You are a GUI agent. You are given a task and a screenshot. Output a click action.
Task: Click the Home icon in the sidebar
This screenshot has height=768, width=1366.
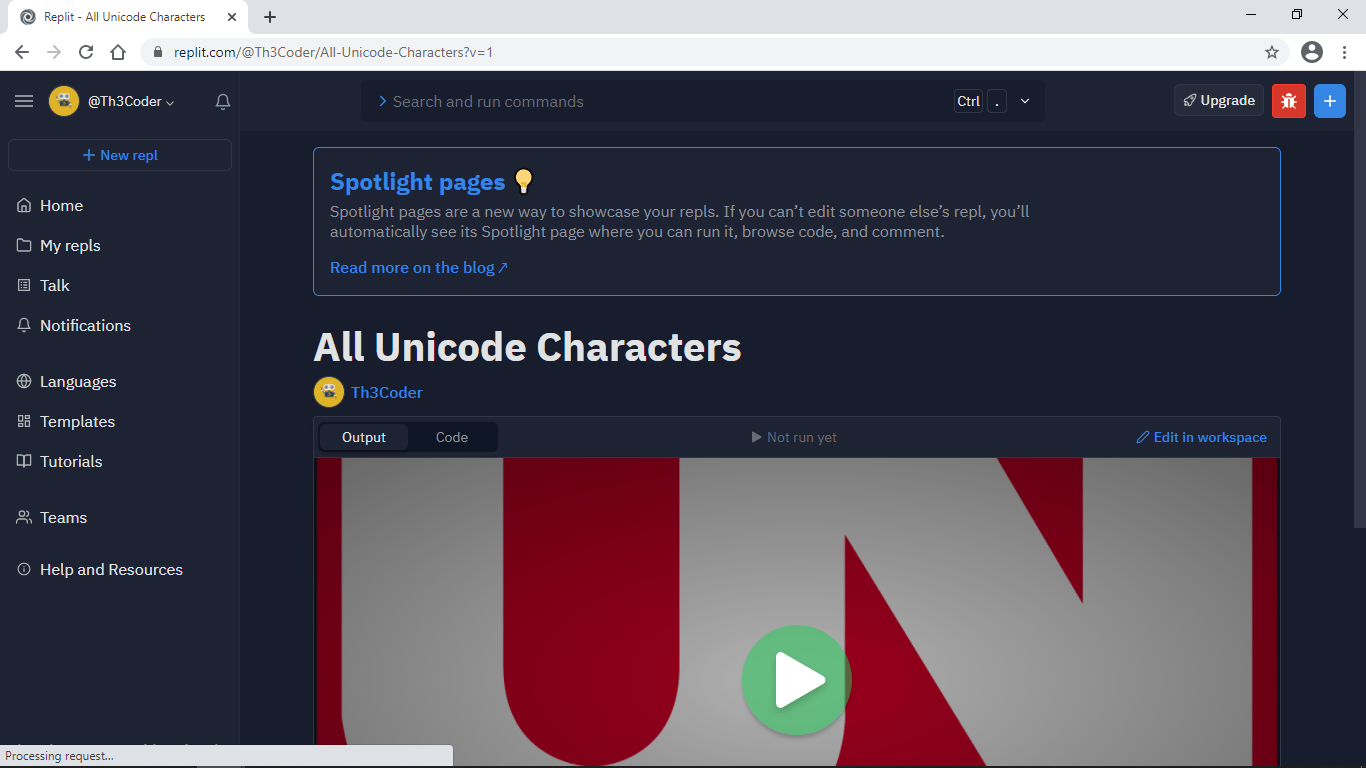pos(24,205)
